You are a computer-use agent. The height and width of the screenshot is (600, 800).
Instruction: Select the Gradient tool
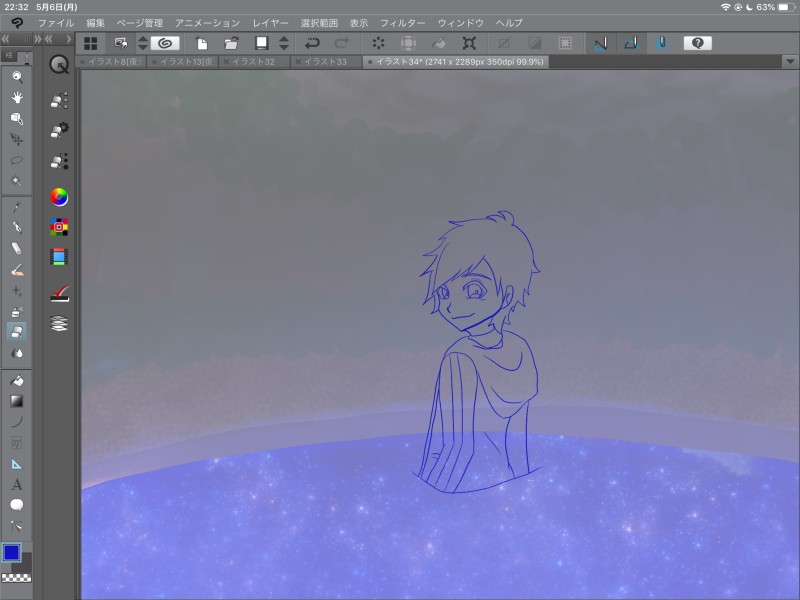(x=17, y=402)
